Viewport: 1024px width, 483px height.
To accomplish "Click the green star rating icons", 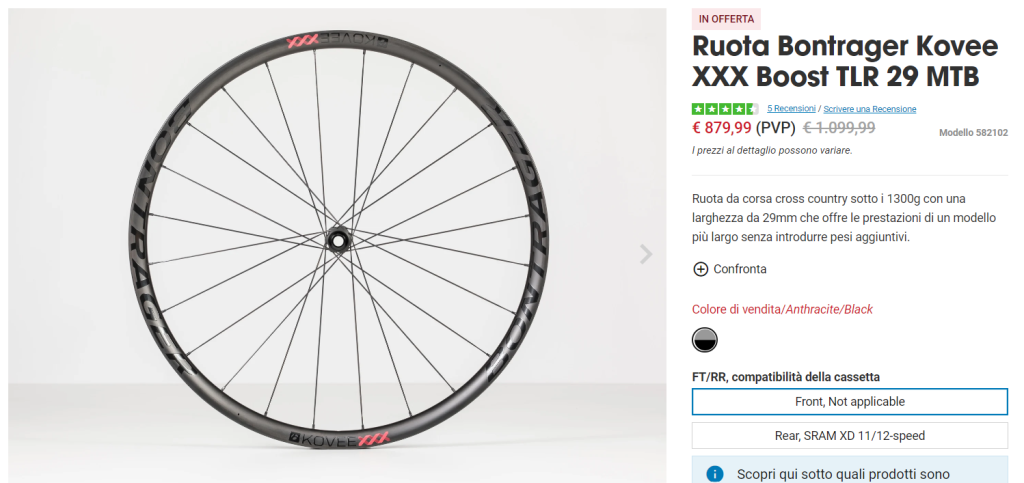I will click(725, 109).
